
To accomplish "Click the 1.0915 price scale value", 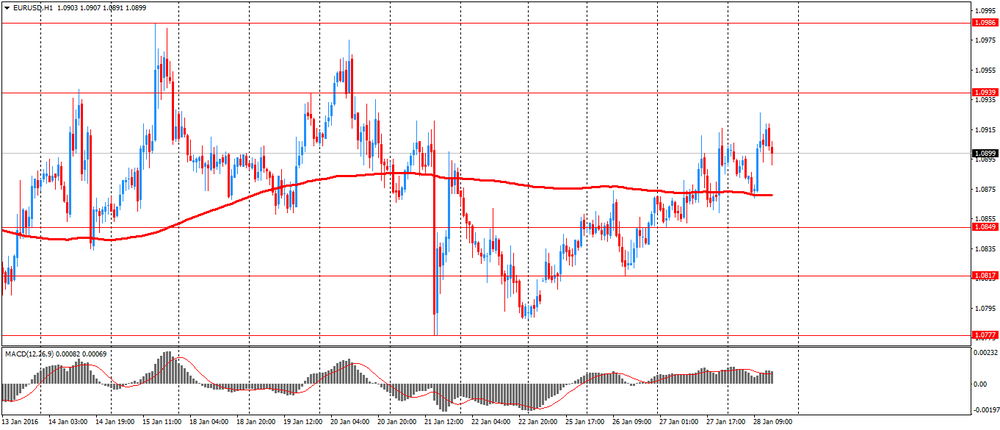I will [x=983, y=130].
